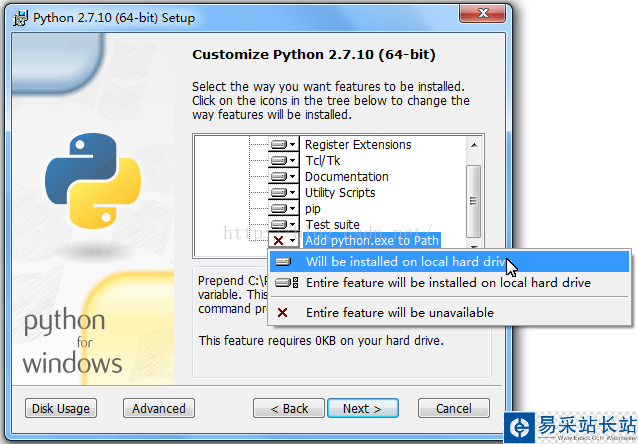
Task: Select the Utility Scripts feature label
Action: coord(340,192)
